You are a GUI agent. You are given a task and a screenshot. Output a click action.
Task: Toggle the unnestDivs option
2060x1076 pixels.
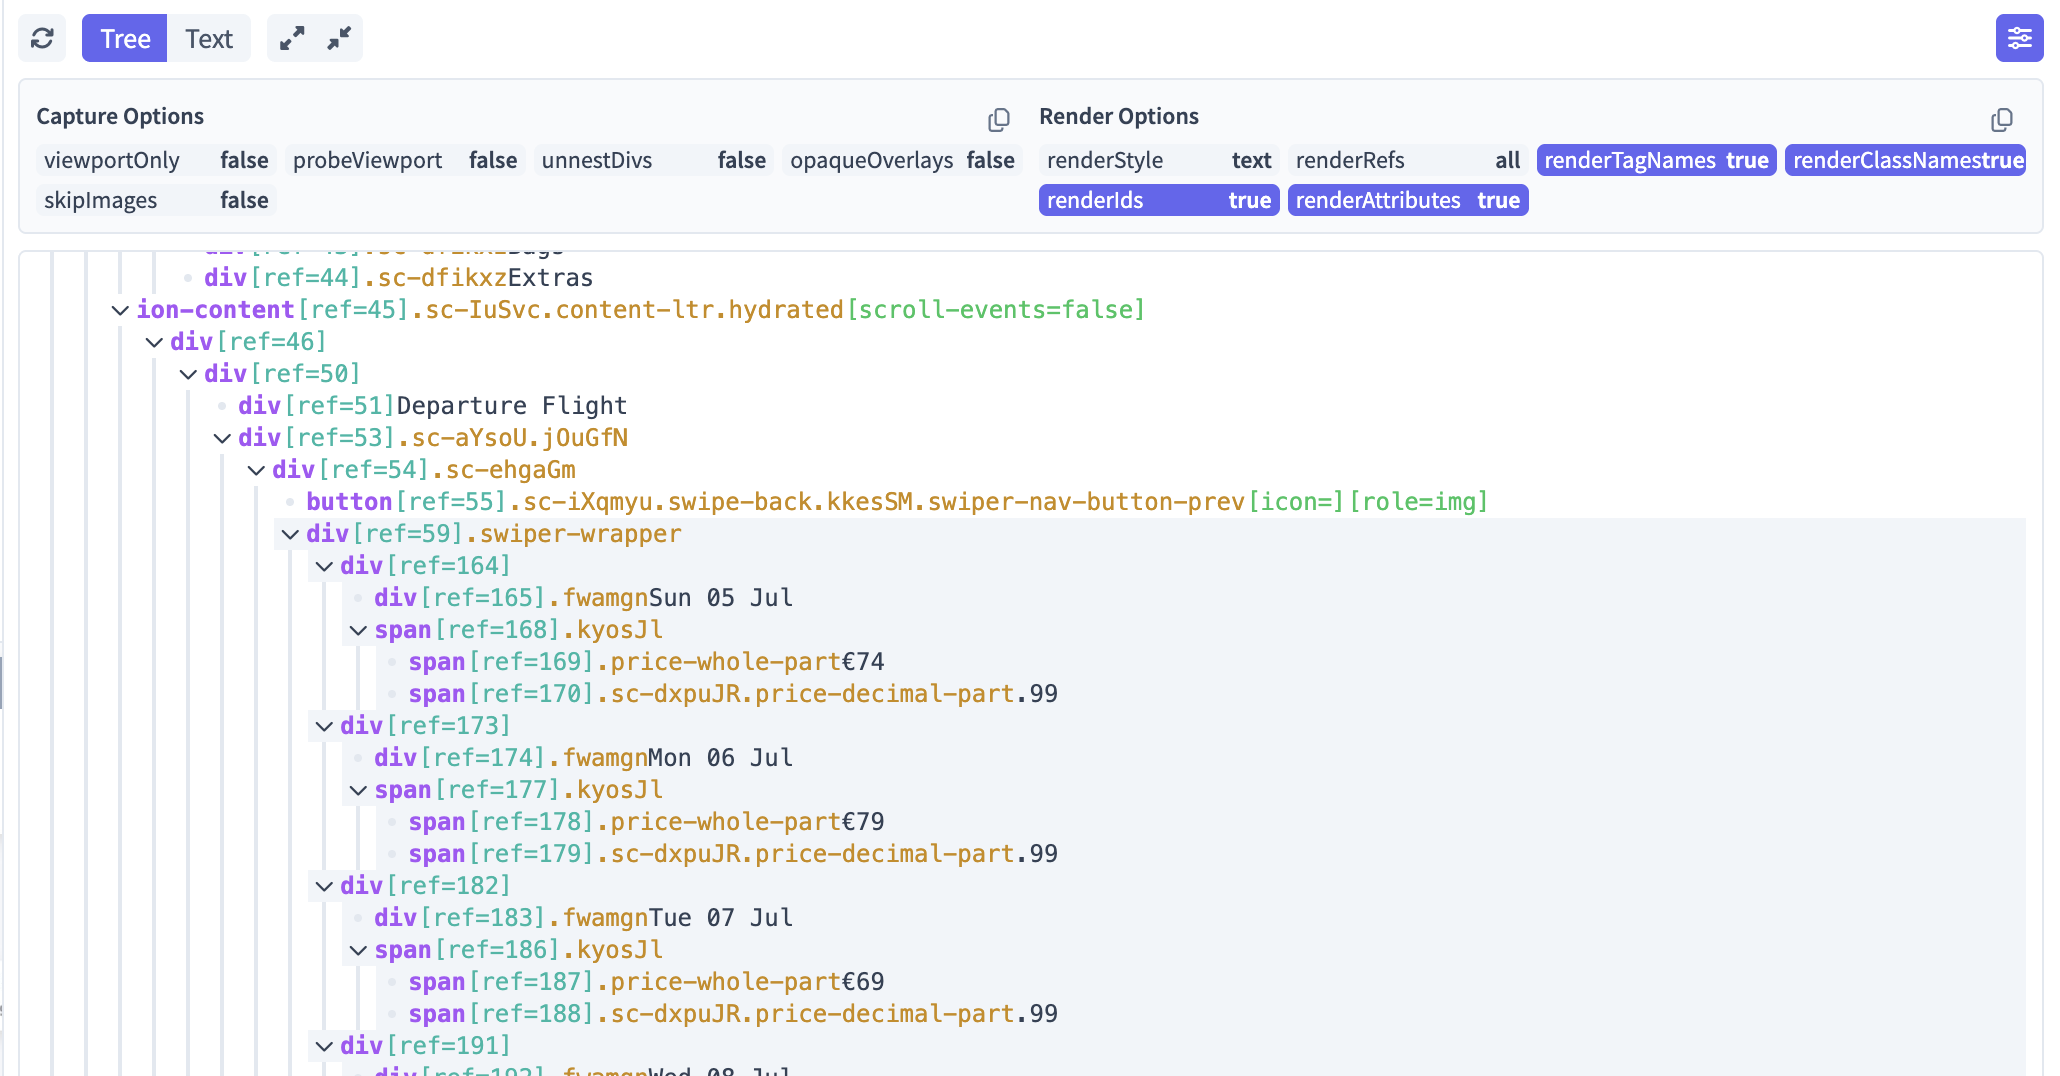[x=654, y=160]
